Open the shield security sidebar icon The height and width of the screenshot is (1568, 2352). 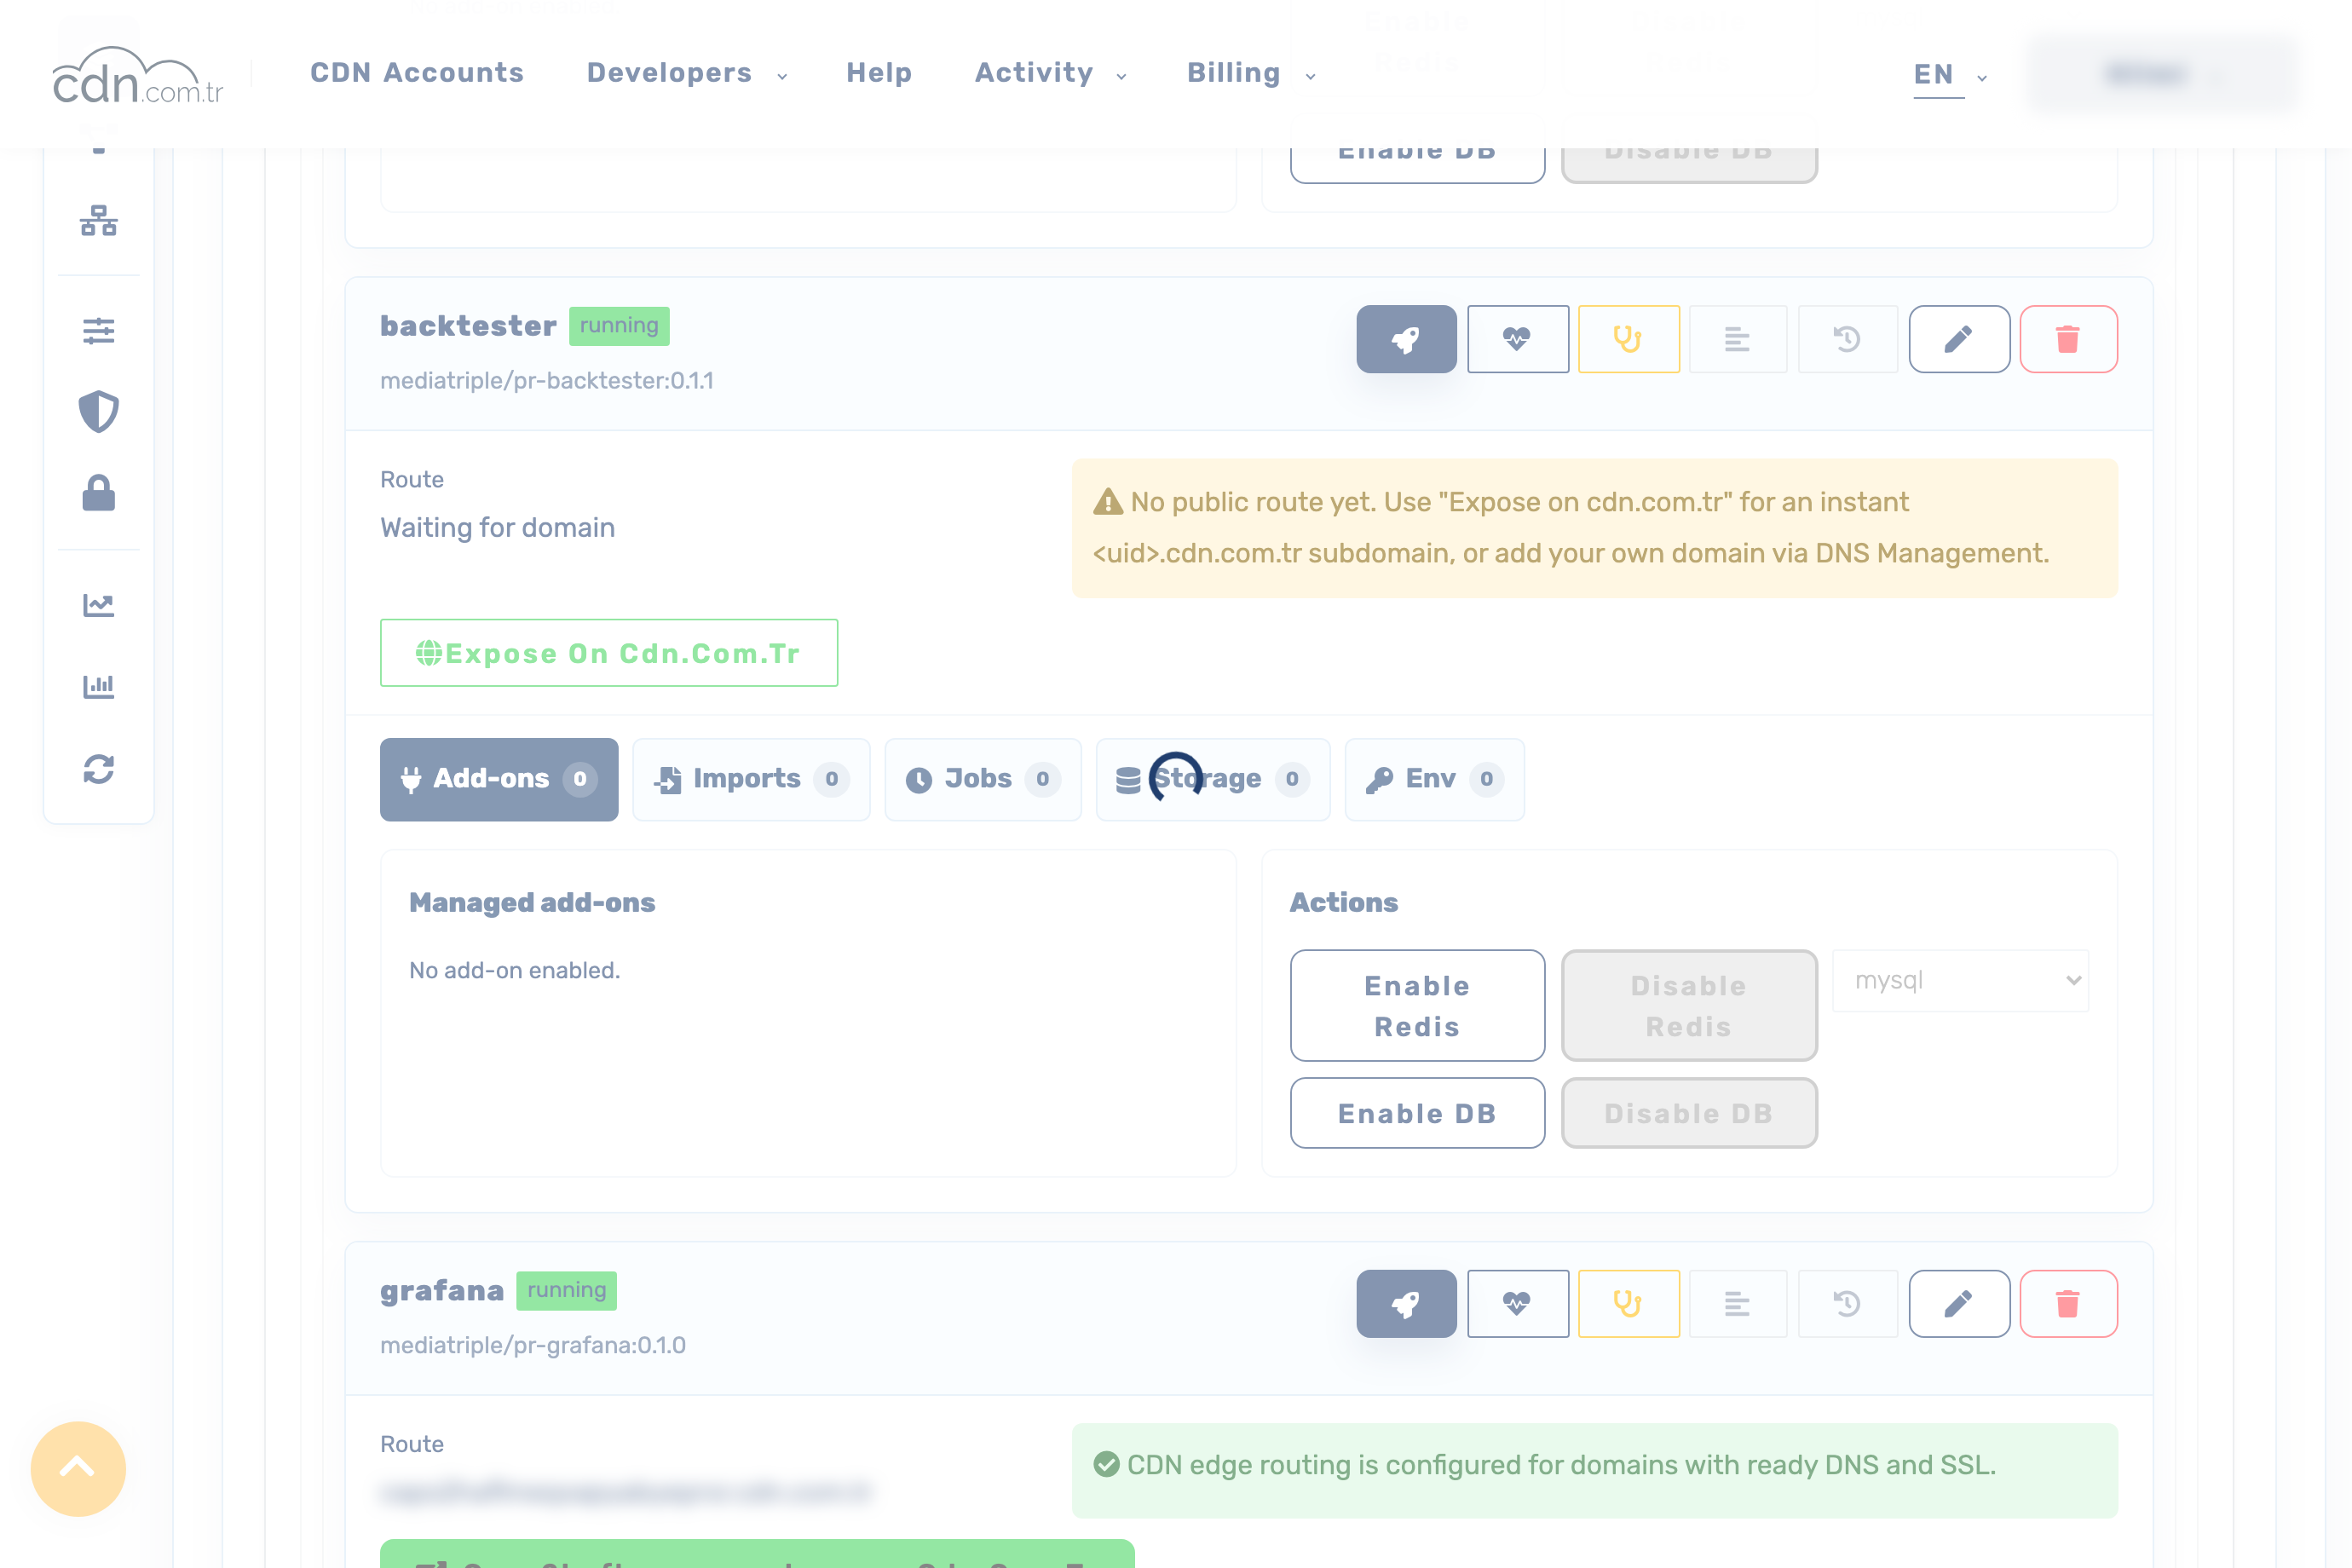pos(99,411)
